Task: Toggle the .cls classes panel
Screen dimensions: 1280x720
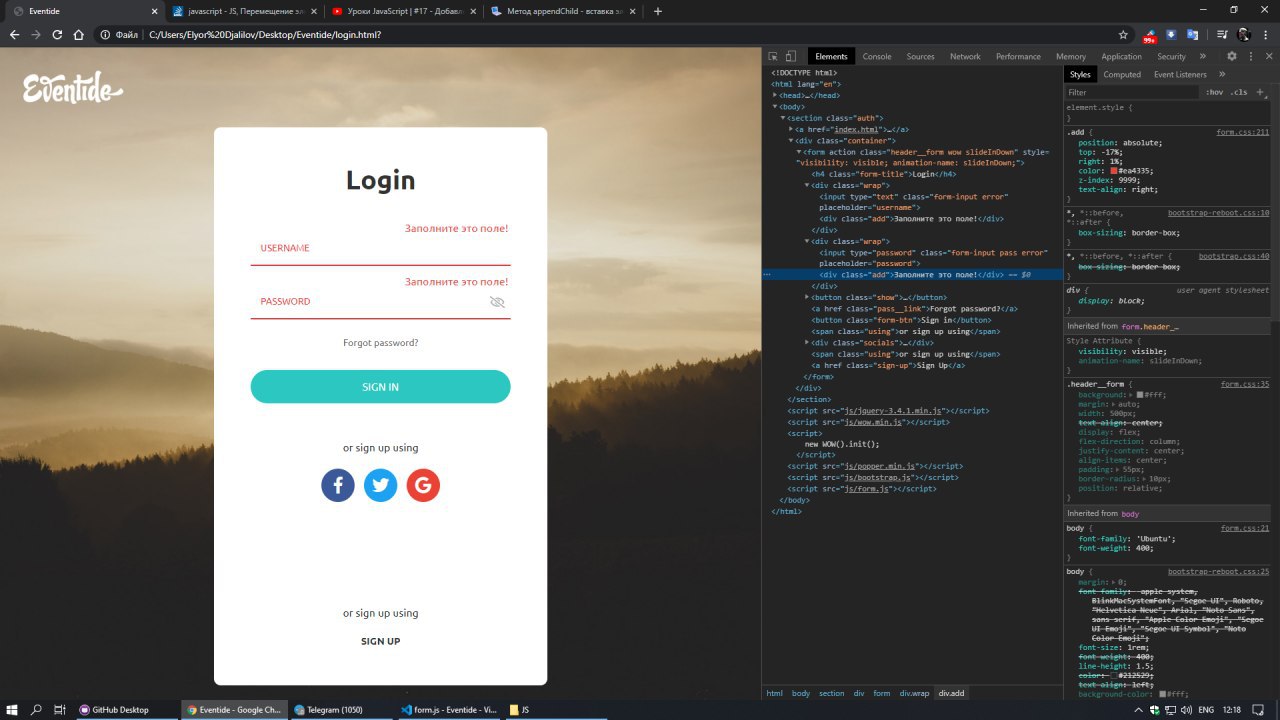Action: 1239,92
